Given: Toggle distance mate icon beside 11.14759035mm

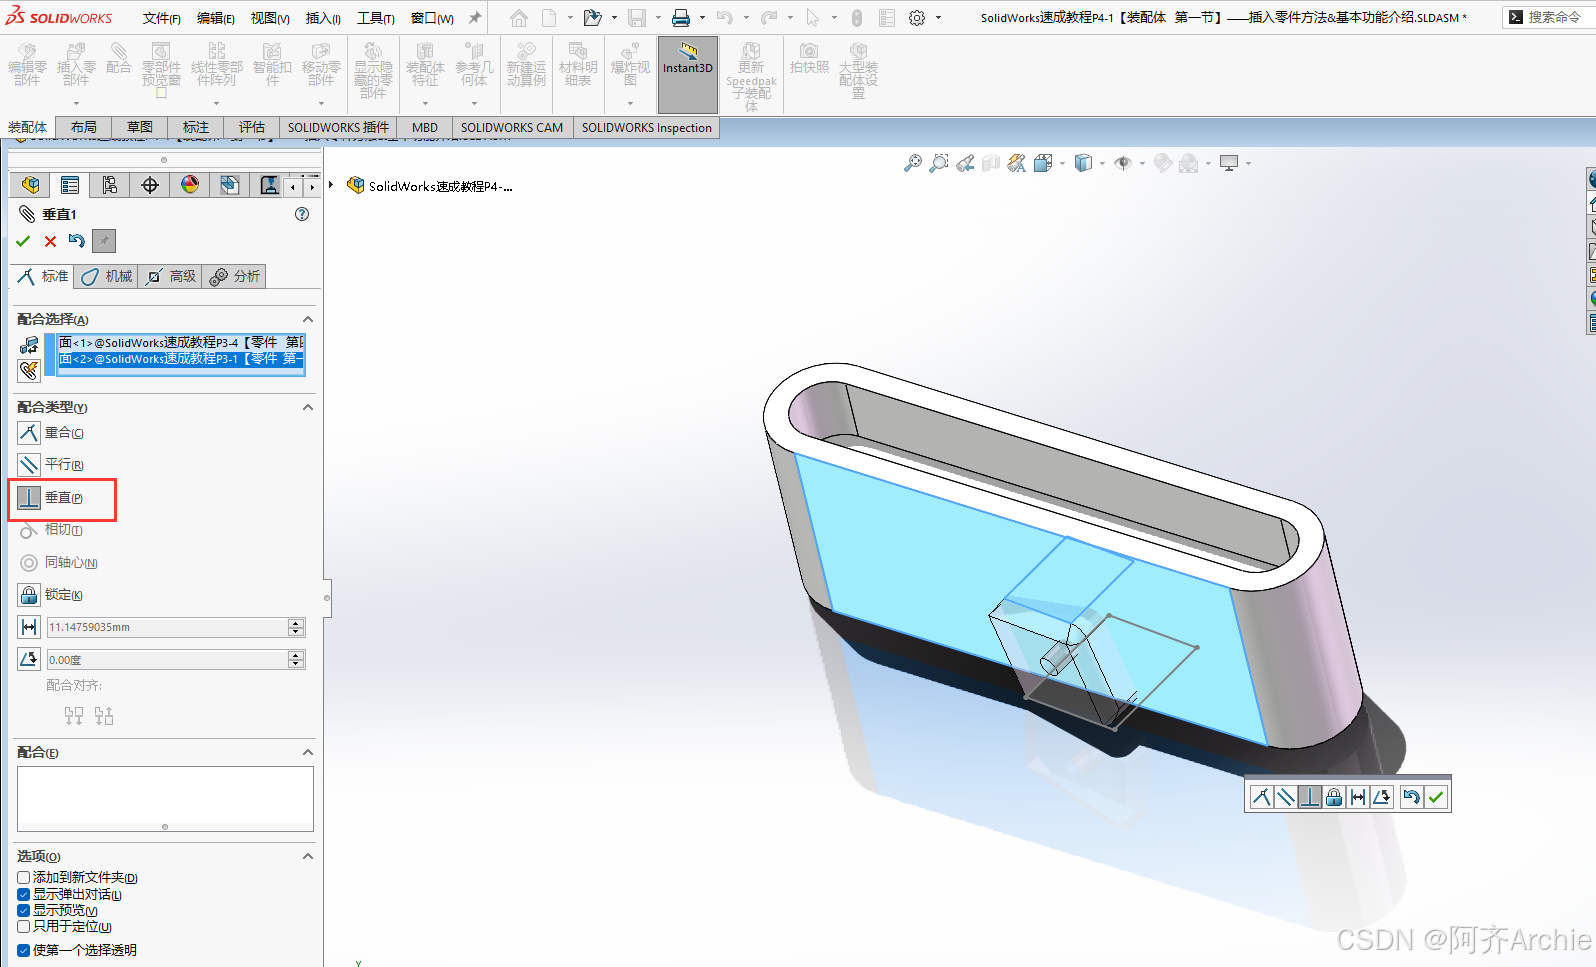Looking at the screenshot, I should pyautogui.click(x=29, y=627).
